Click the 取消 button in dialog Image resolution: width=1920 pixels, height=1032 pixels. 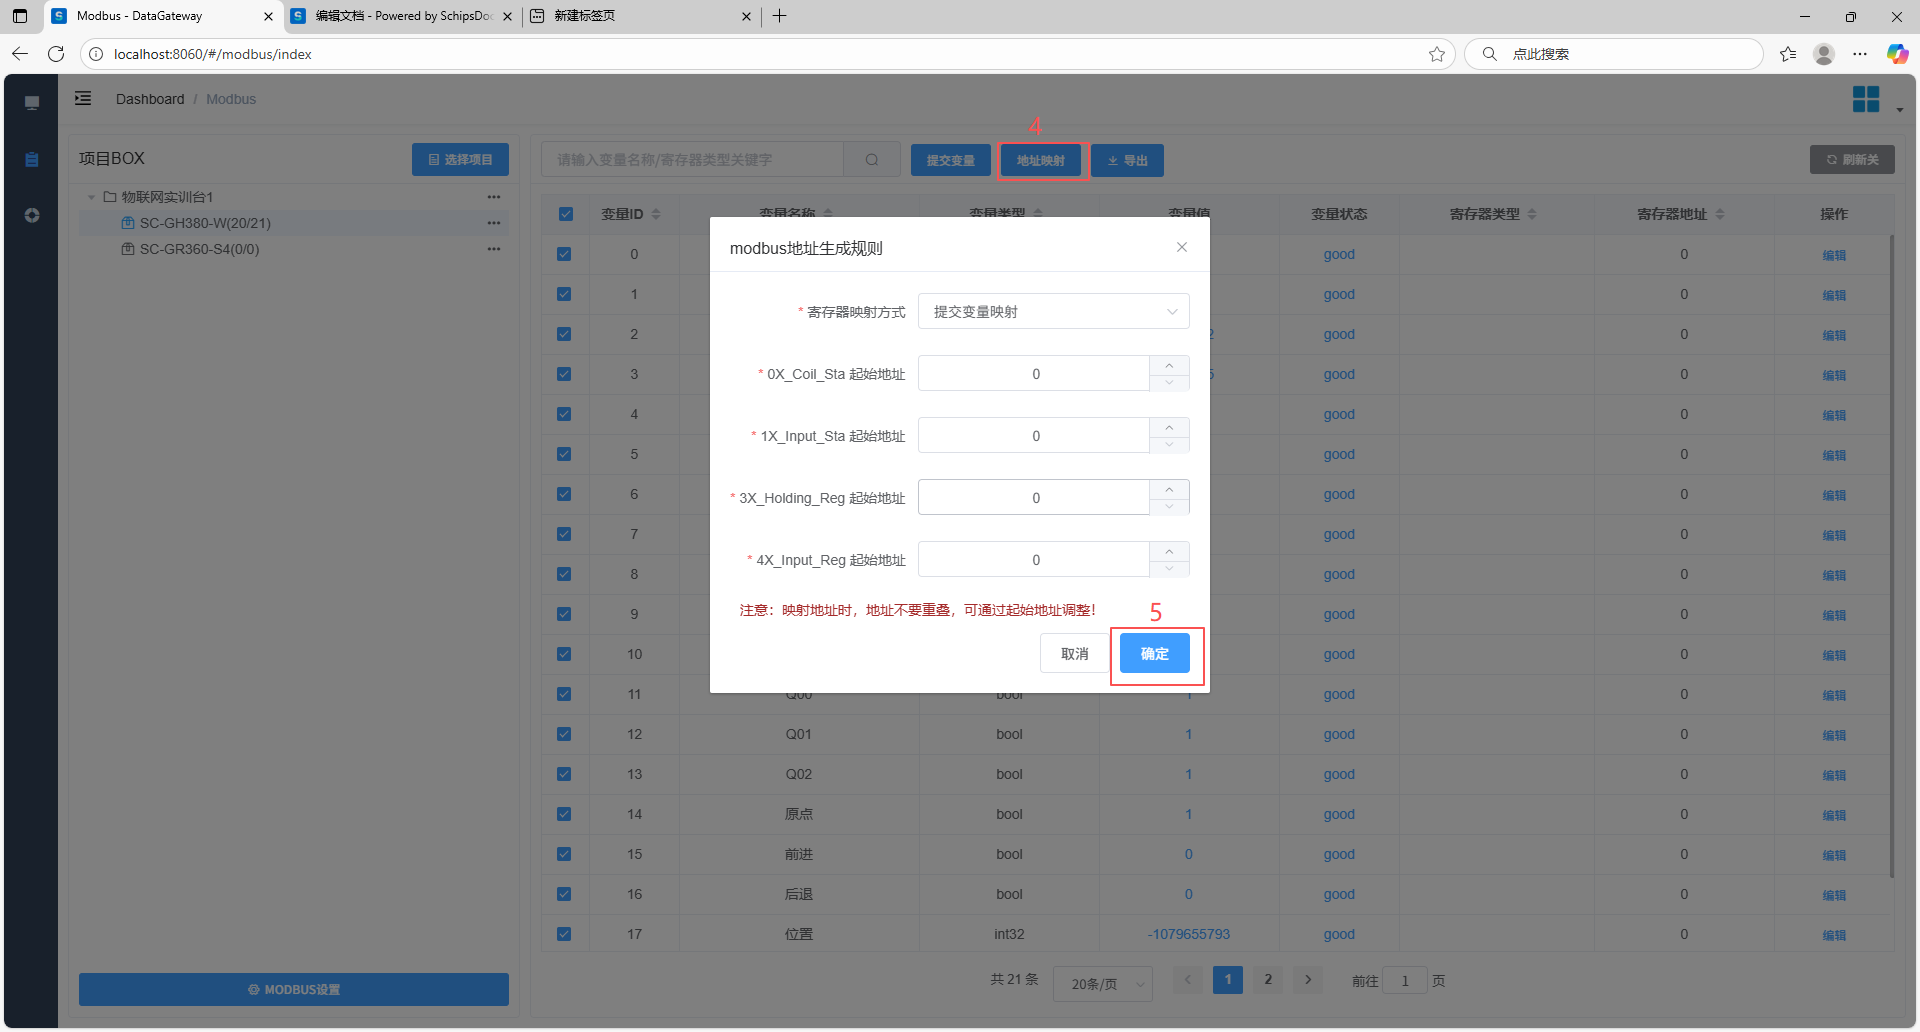tap(1074, 654)
